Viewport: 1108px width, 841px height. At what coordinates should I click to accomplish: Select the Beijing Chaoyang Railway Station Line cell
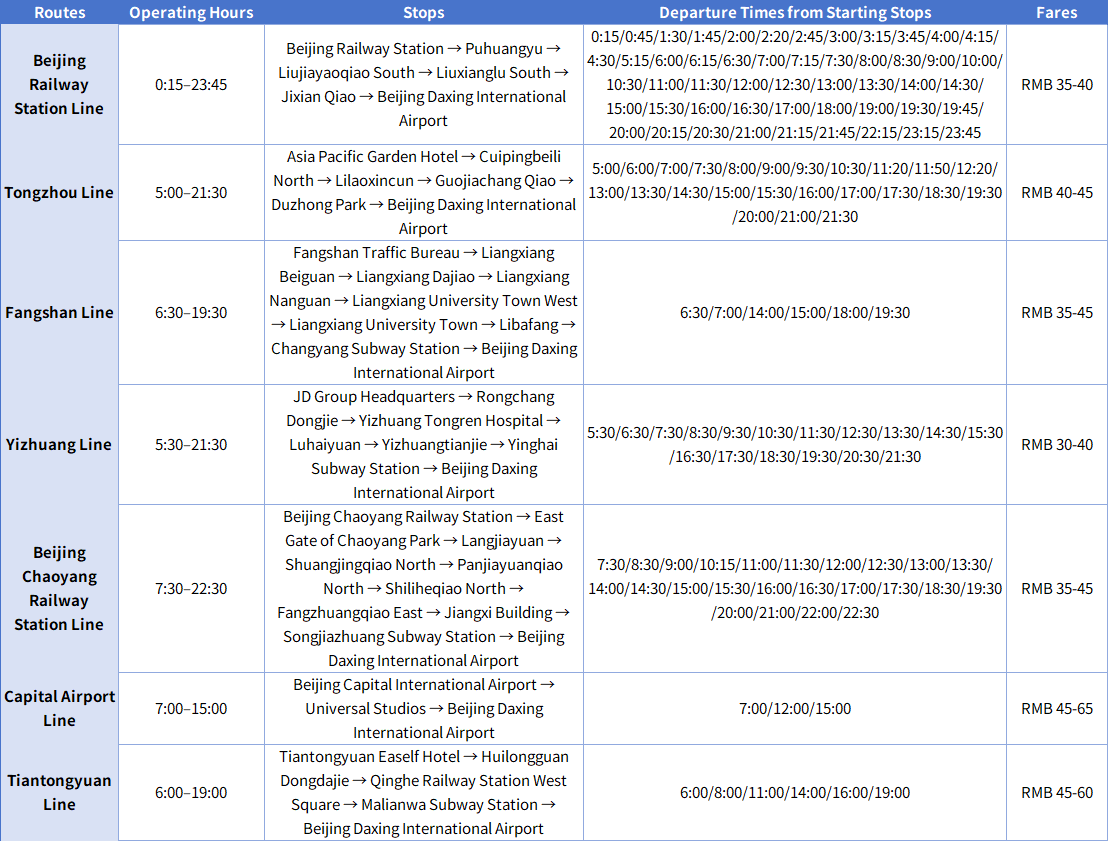coord(59,589)
